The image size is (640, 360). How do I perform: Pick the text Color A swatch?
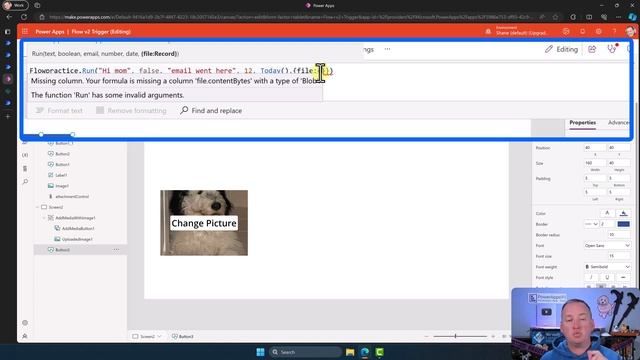point(607,213)
